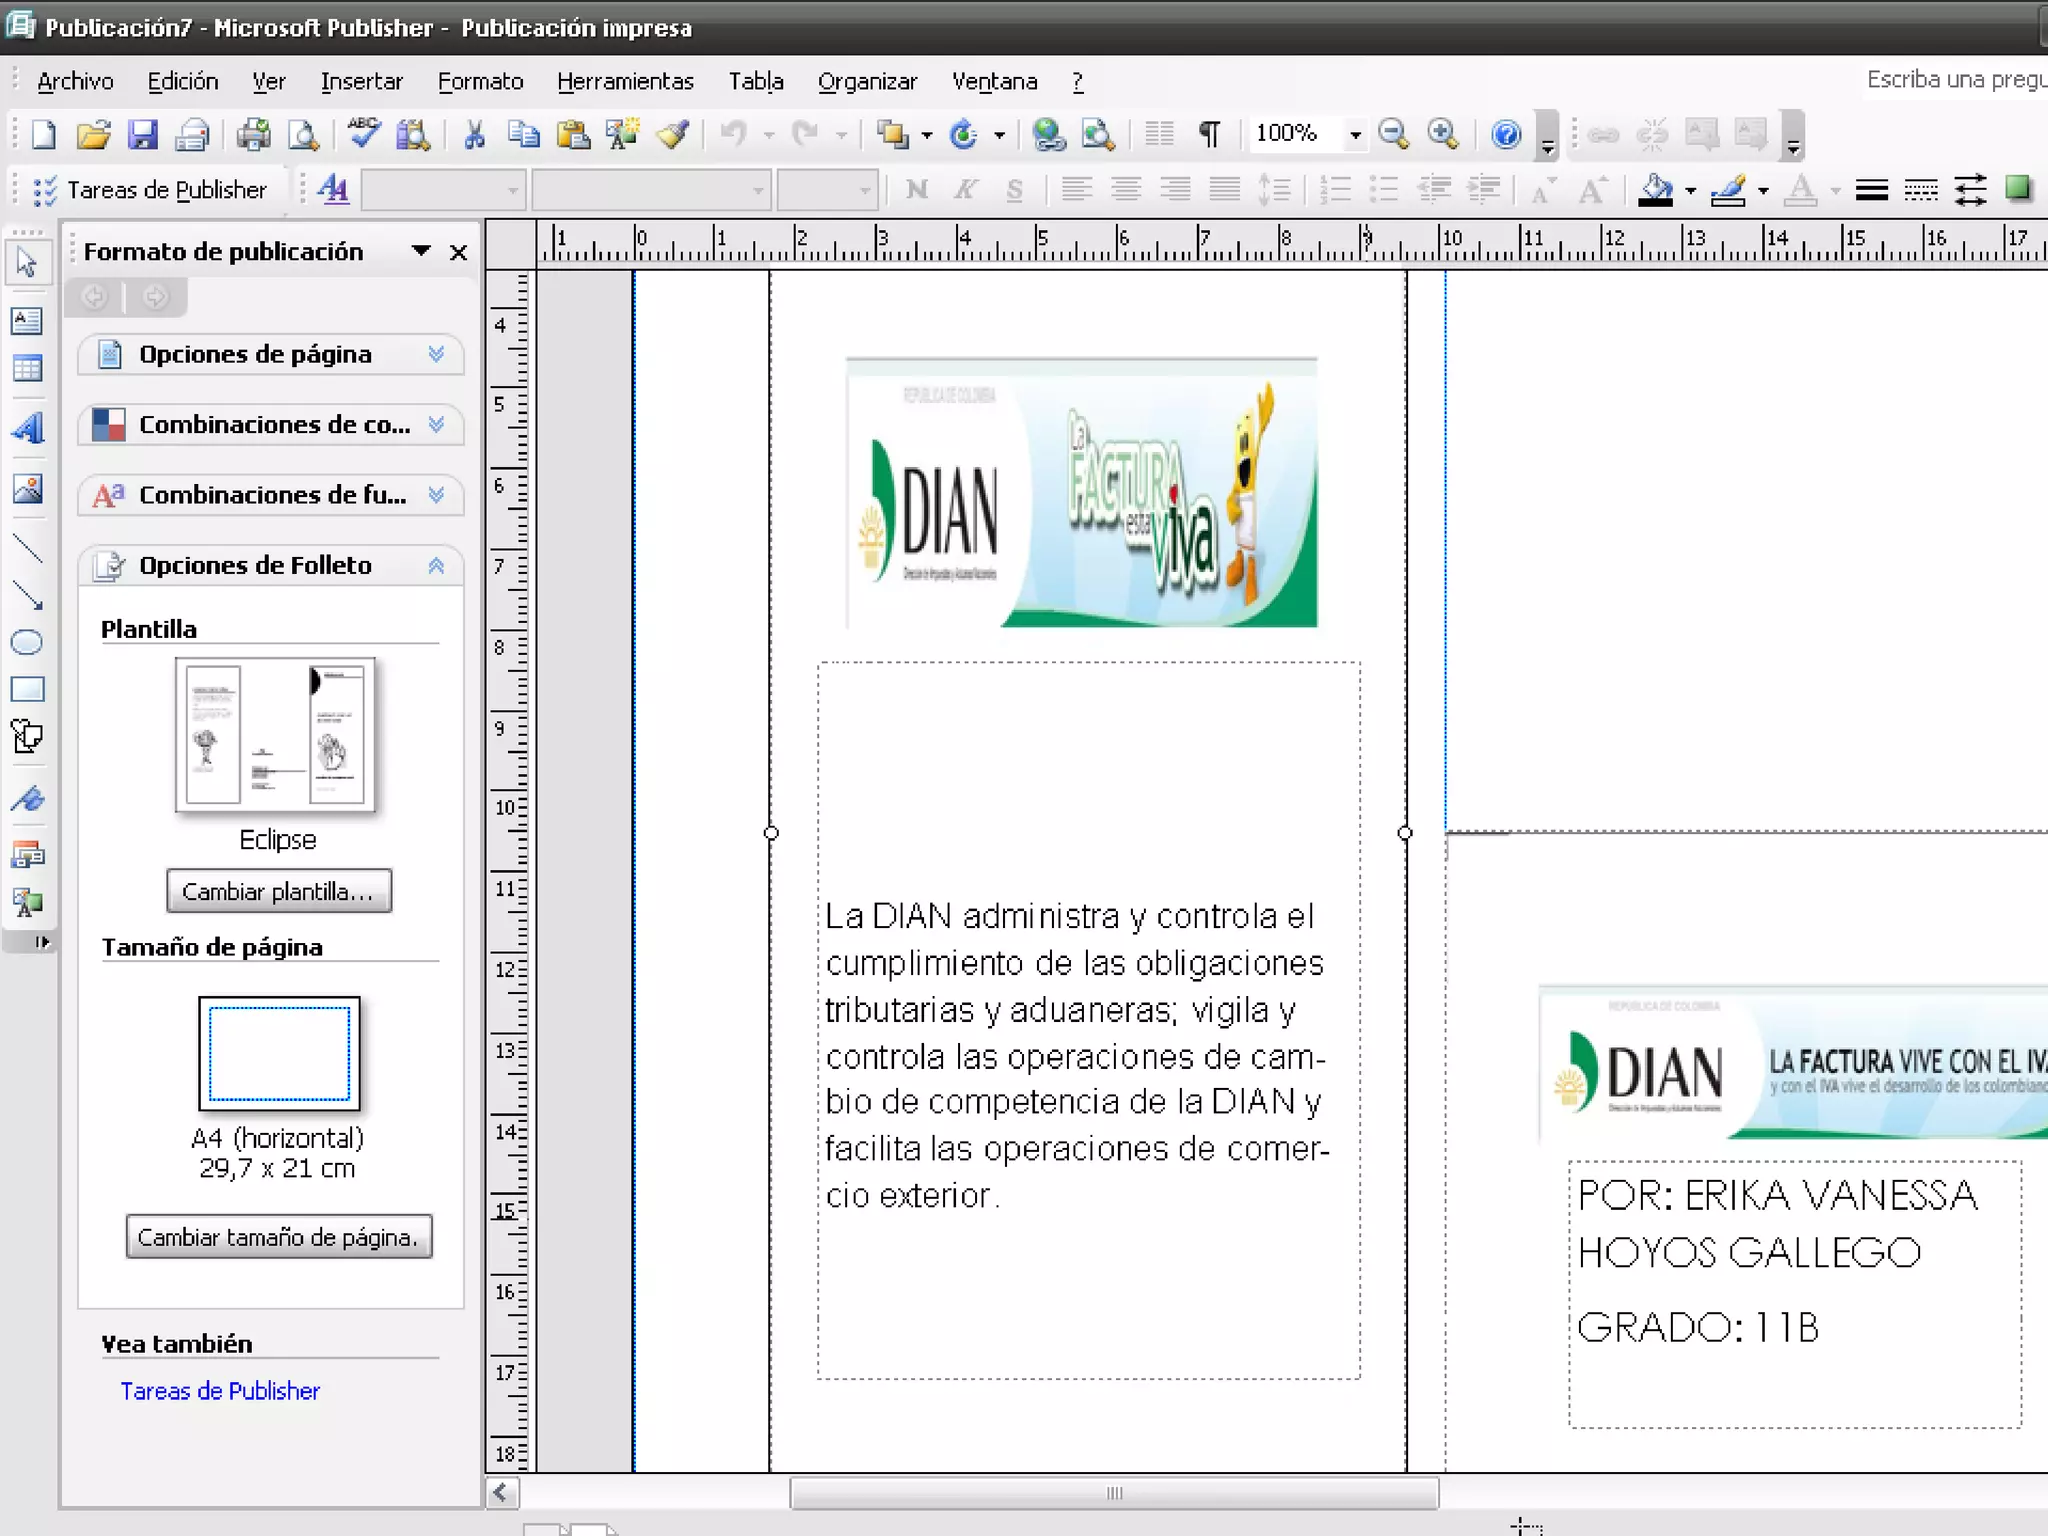Click the Zoom In magnifier icon
The height and width of the screenshot is (1536, 2048).
point(1442,134)
